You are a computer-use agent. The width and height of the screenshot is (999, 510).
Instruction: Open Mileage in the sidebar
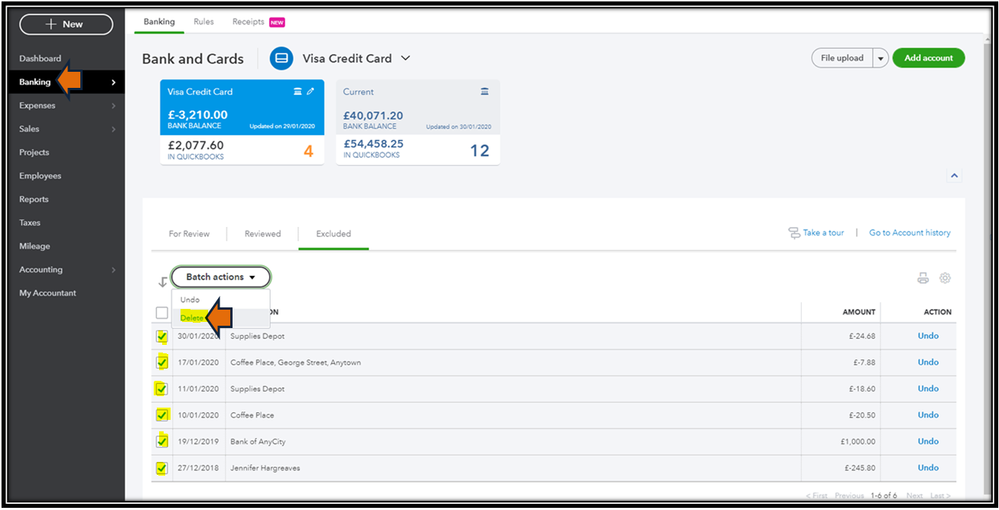pyautogui.click(x=34, y=246)
